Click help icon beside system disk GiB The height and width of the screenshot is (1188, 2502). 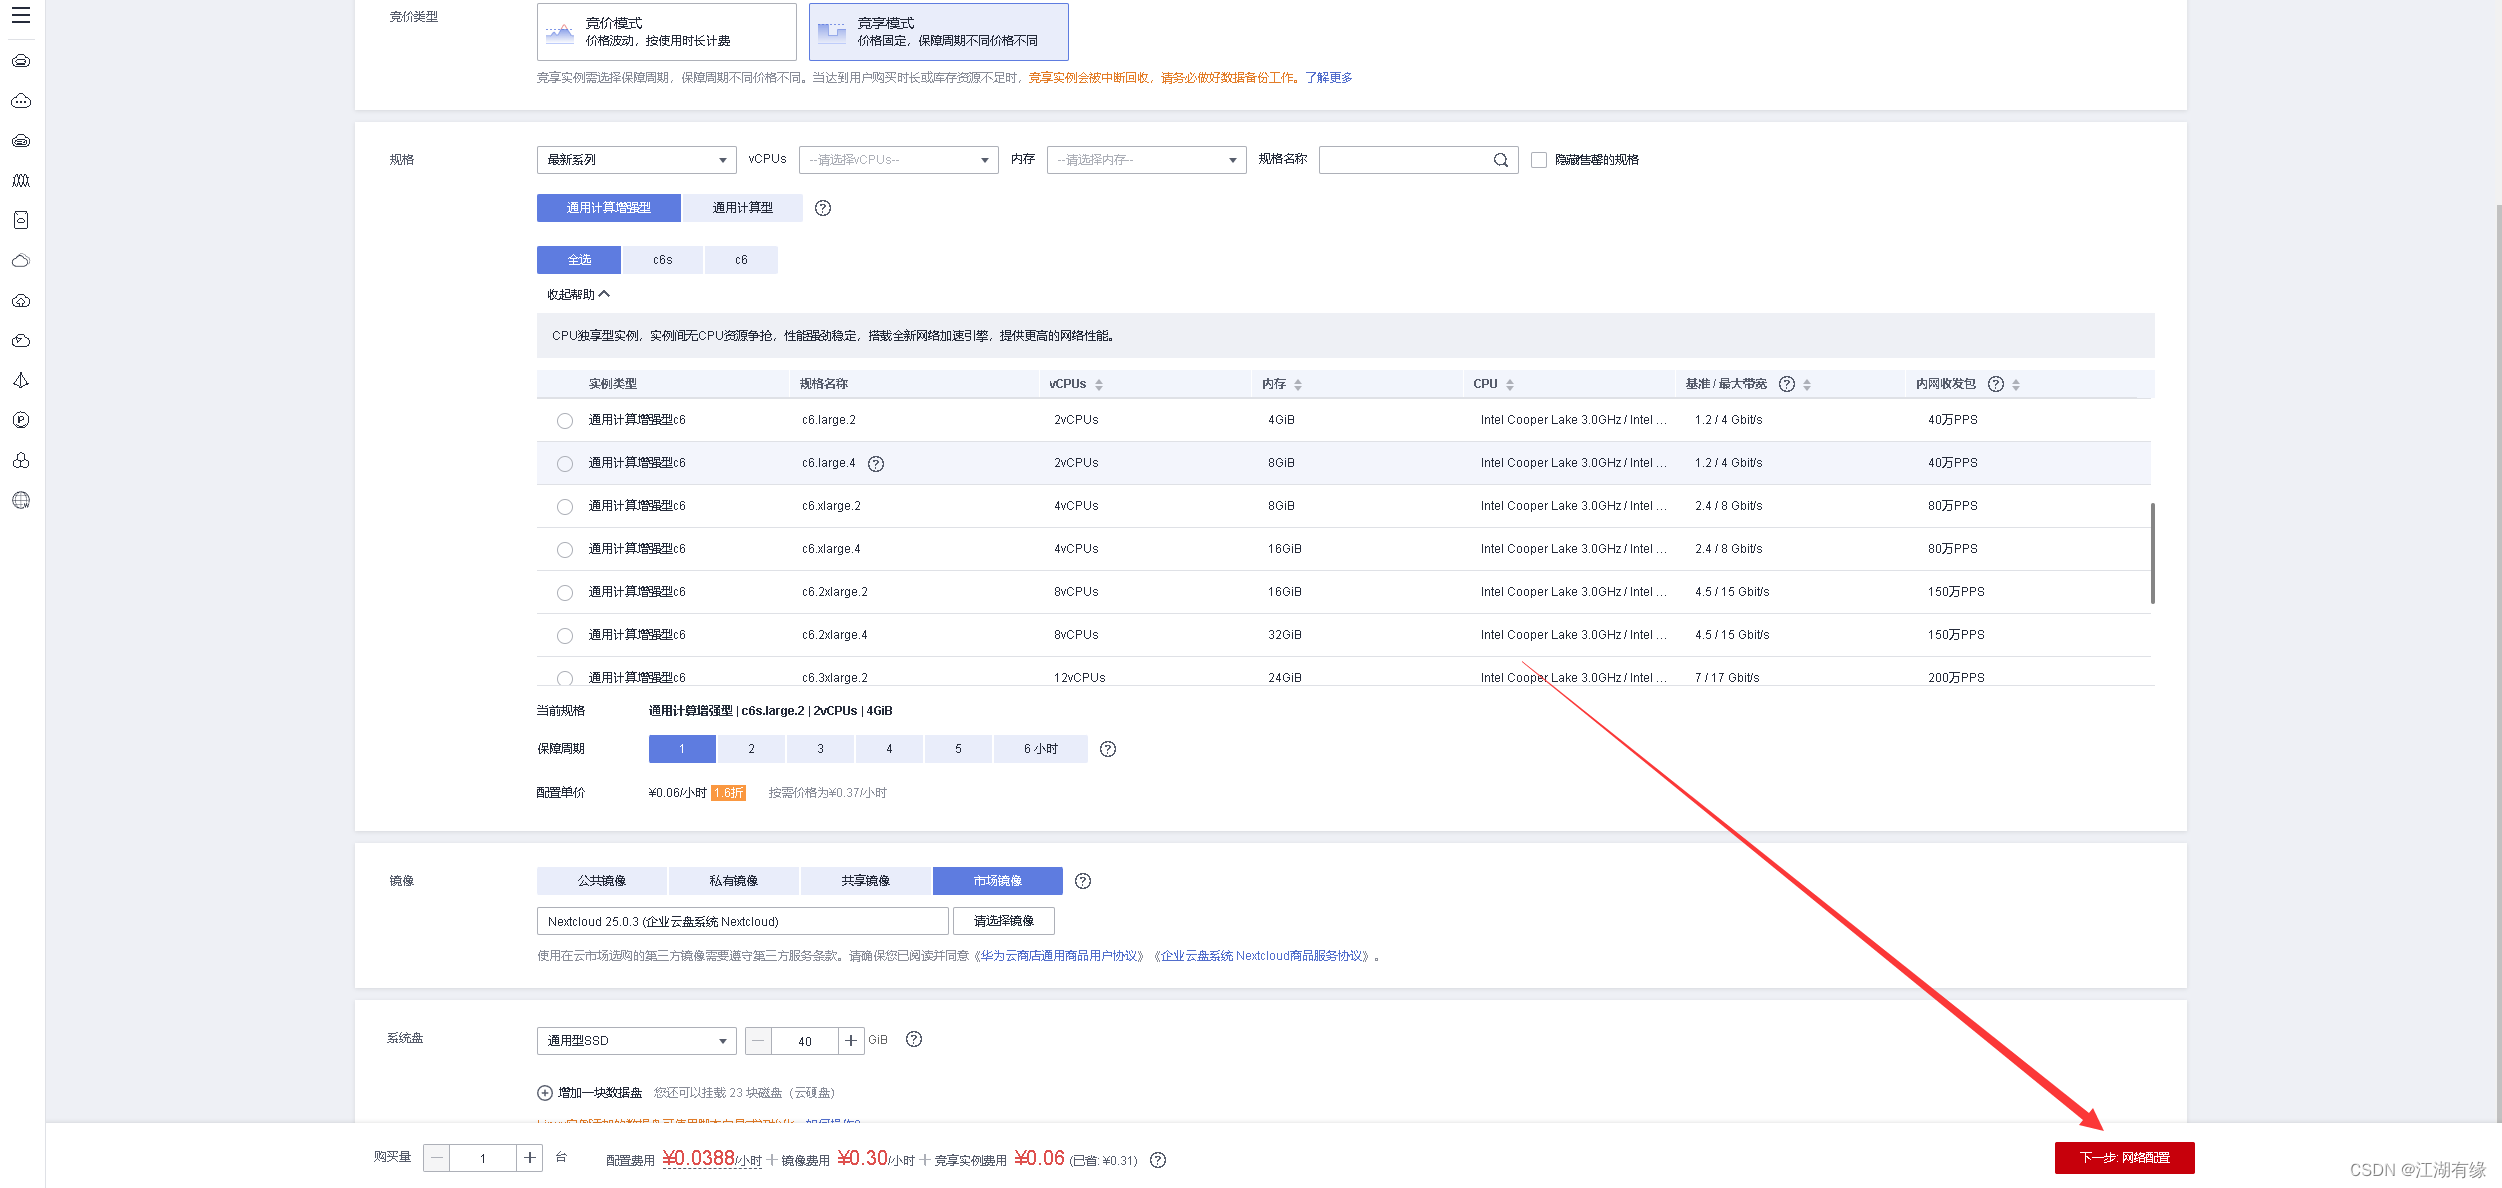(x=914, y=1040)
